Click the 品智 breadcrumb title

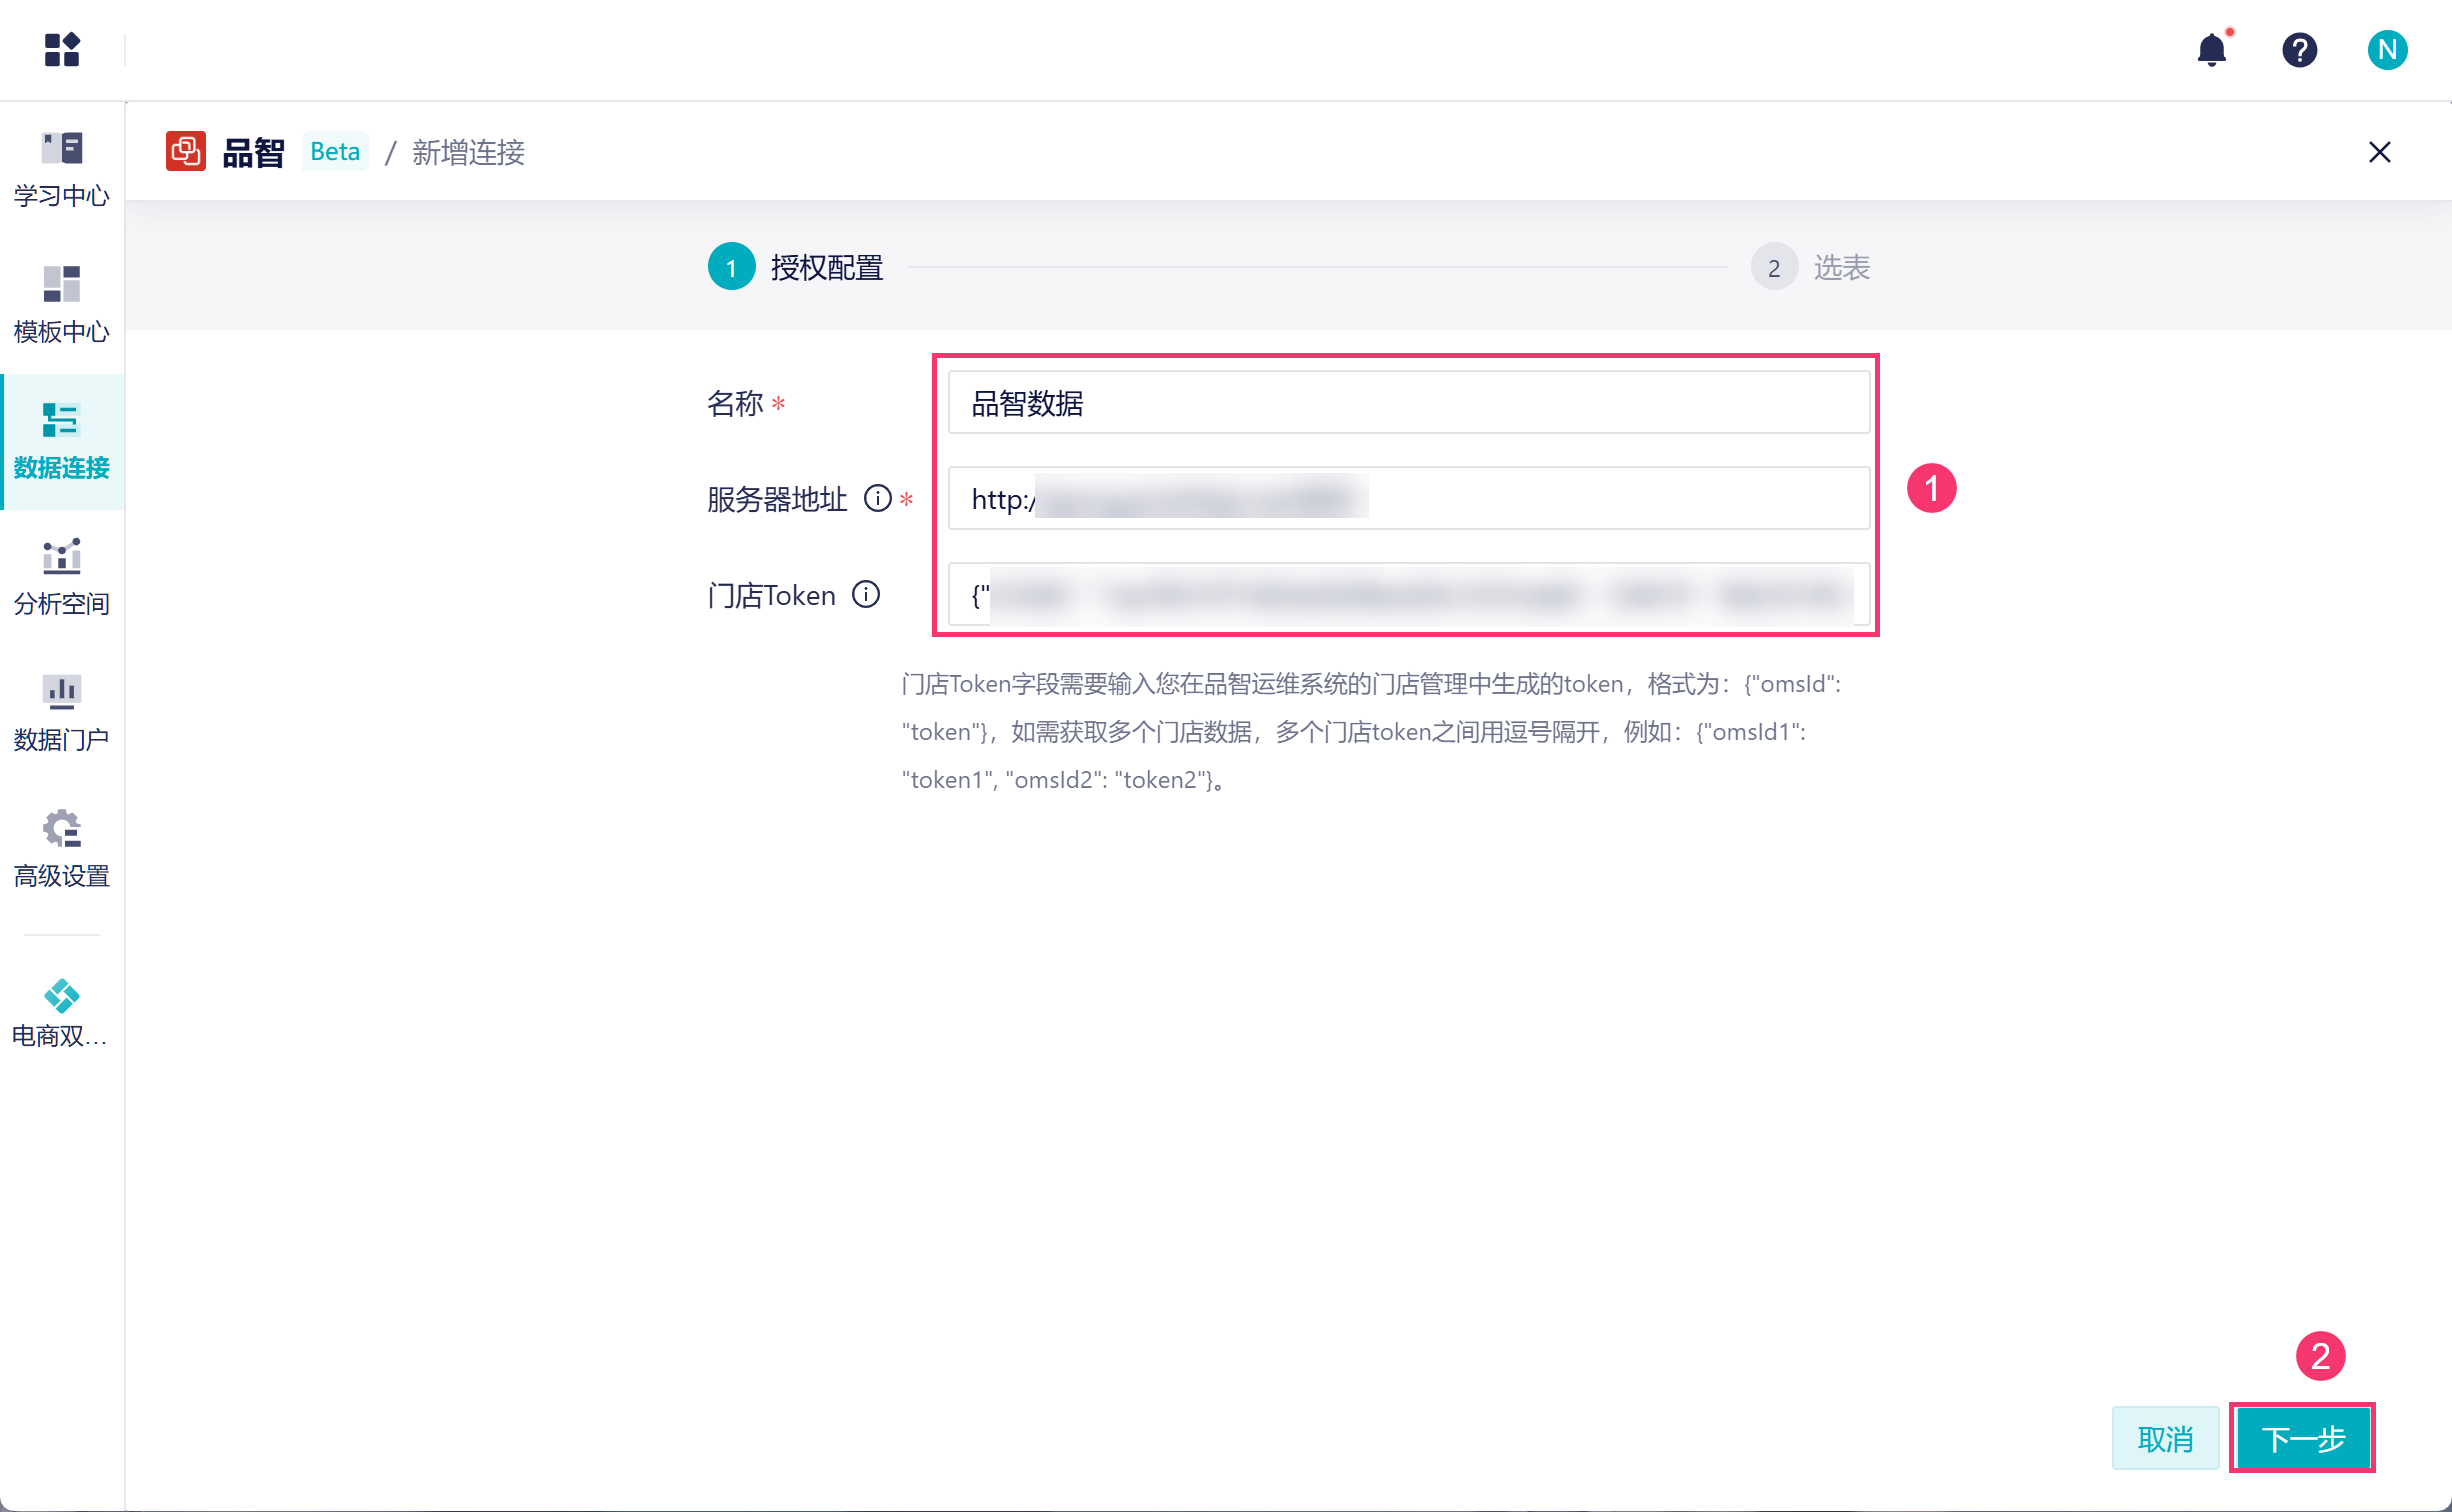[x=253, y=153]
